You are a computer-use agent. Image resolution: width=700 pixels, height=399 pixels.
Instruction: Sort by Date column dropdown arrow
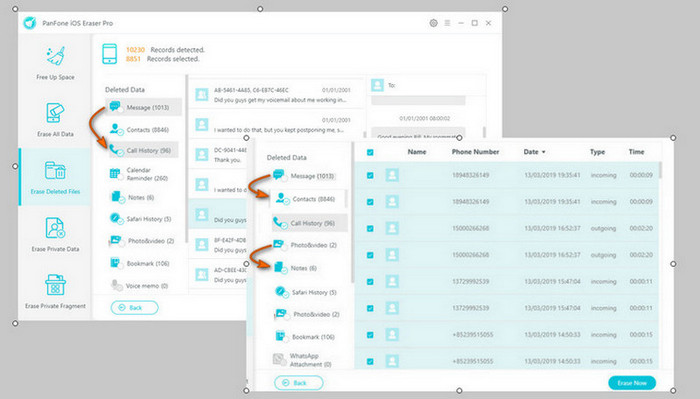544,152
